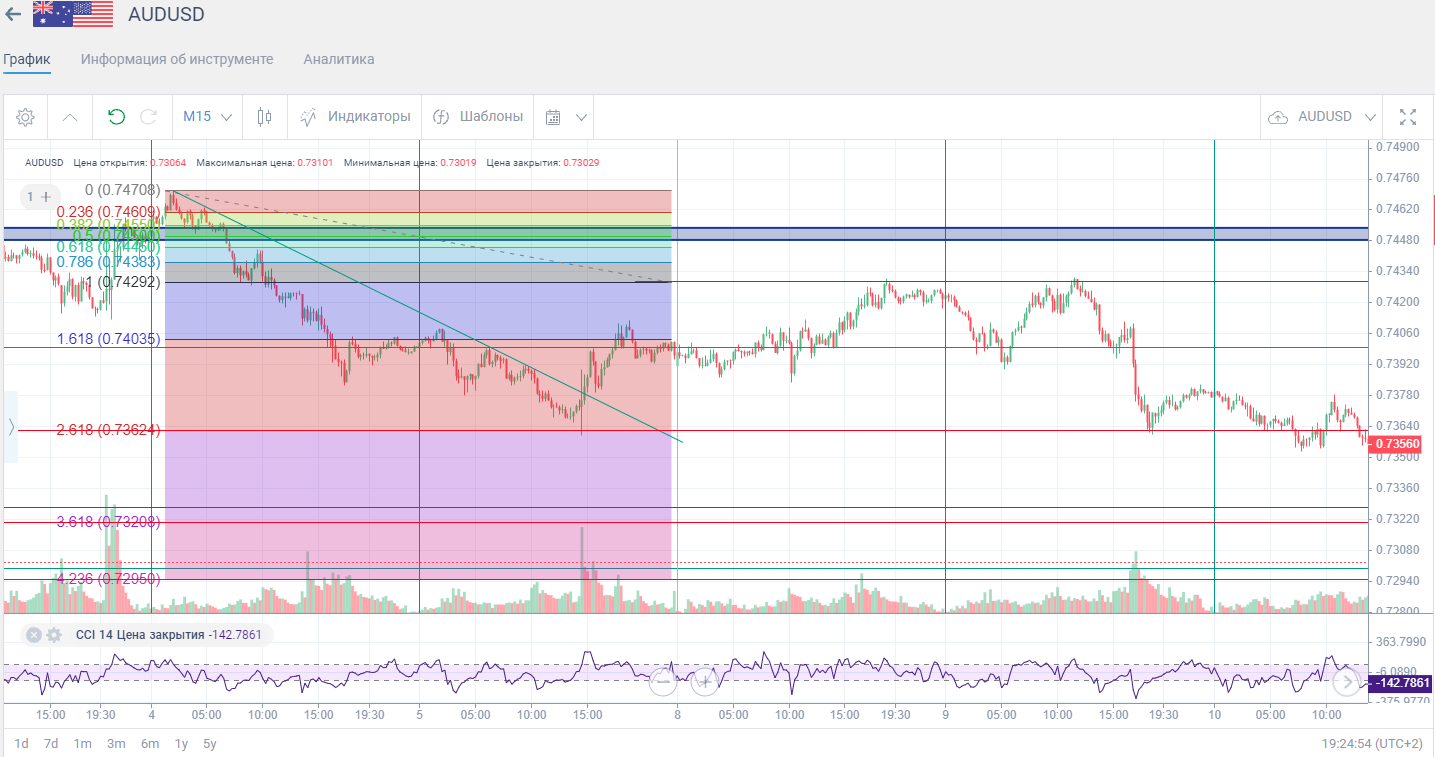Select the 1d time range
Screen dimensions: 1435x757
[21, 743]
